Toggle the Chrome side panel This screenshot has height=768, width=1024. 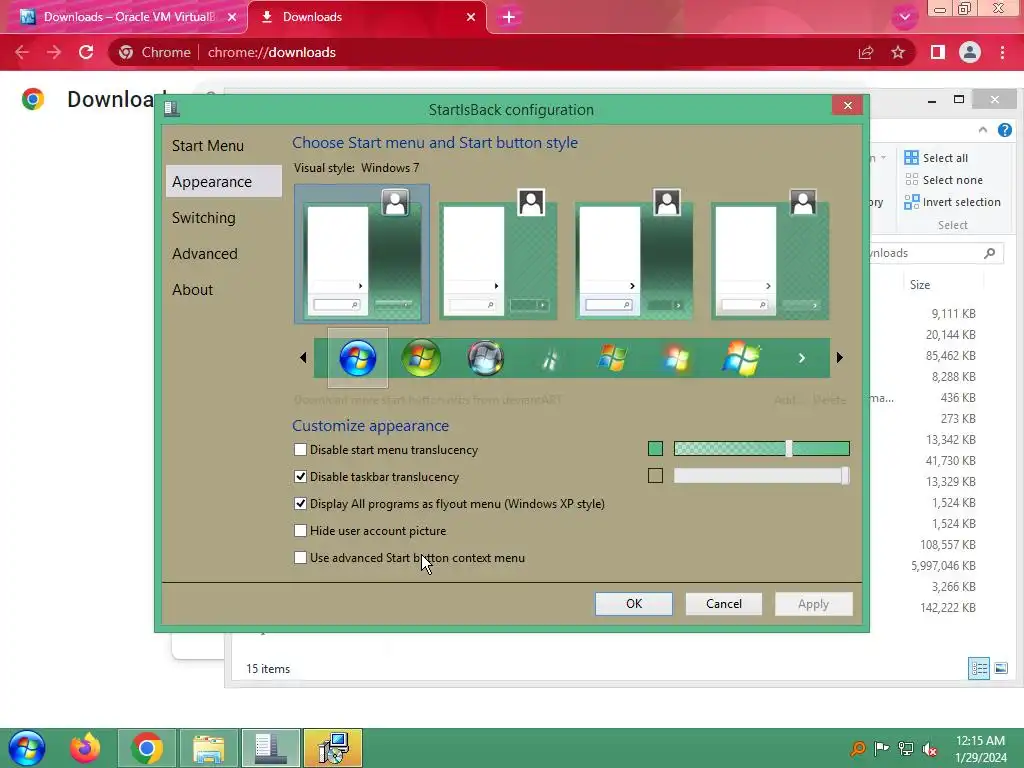[938, 52]
